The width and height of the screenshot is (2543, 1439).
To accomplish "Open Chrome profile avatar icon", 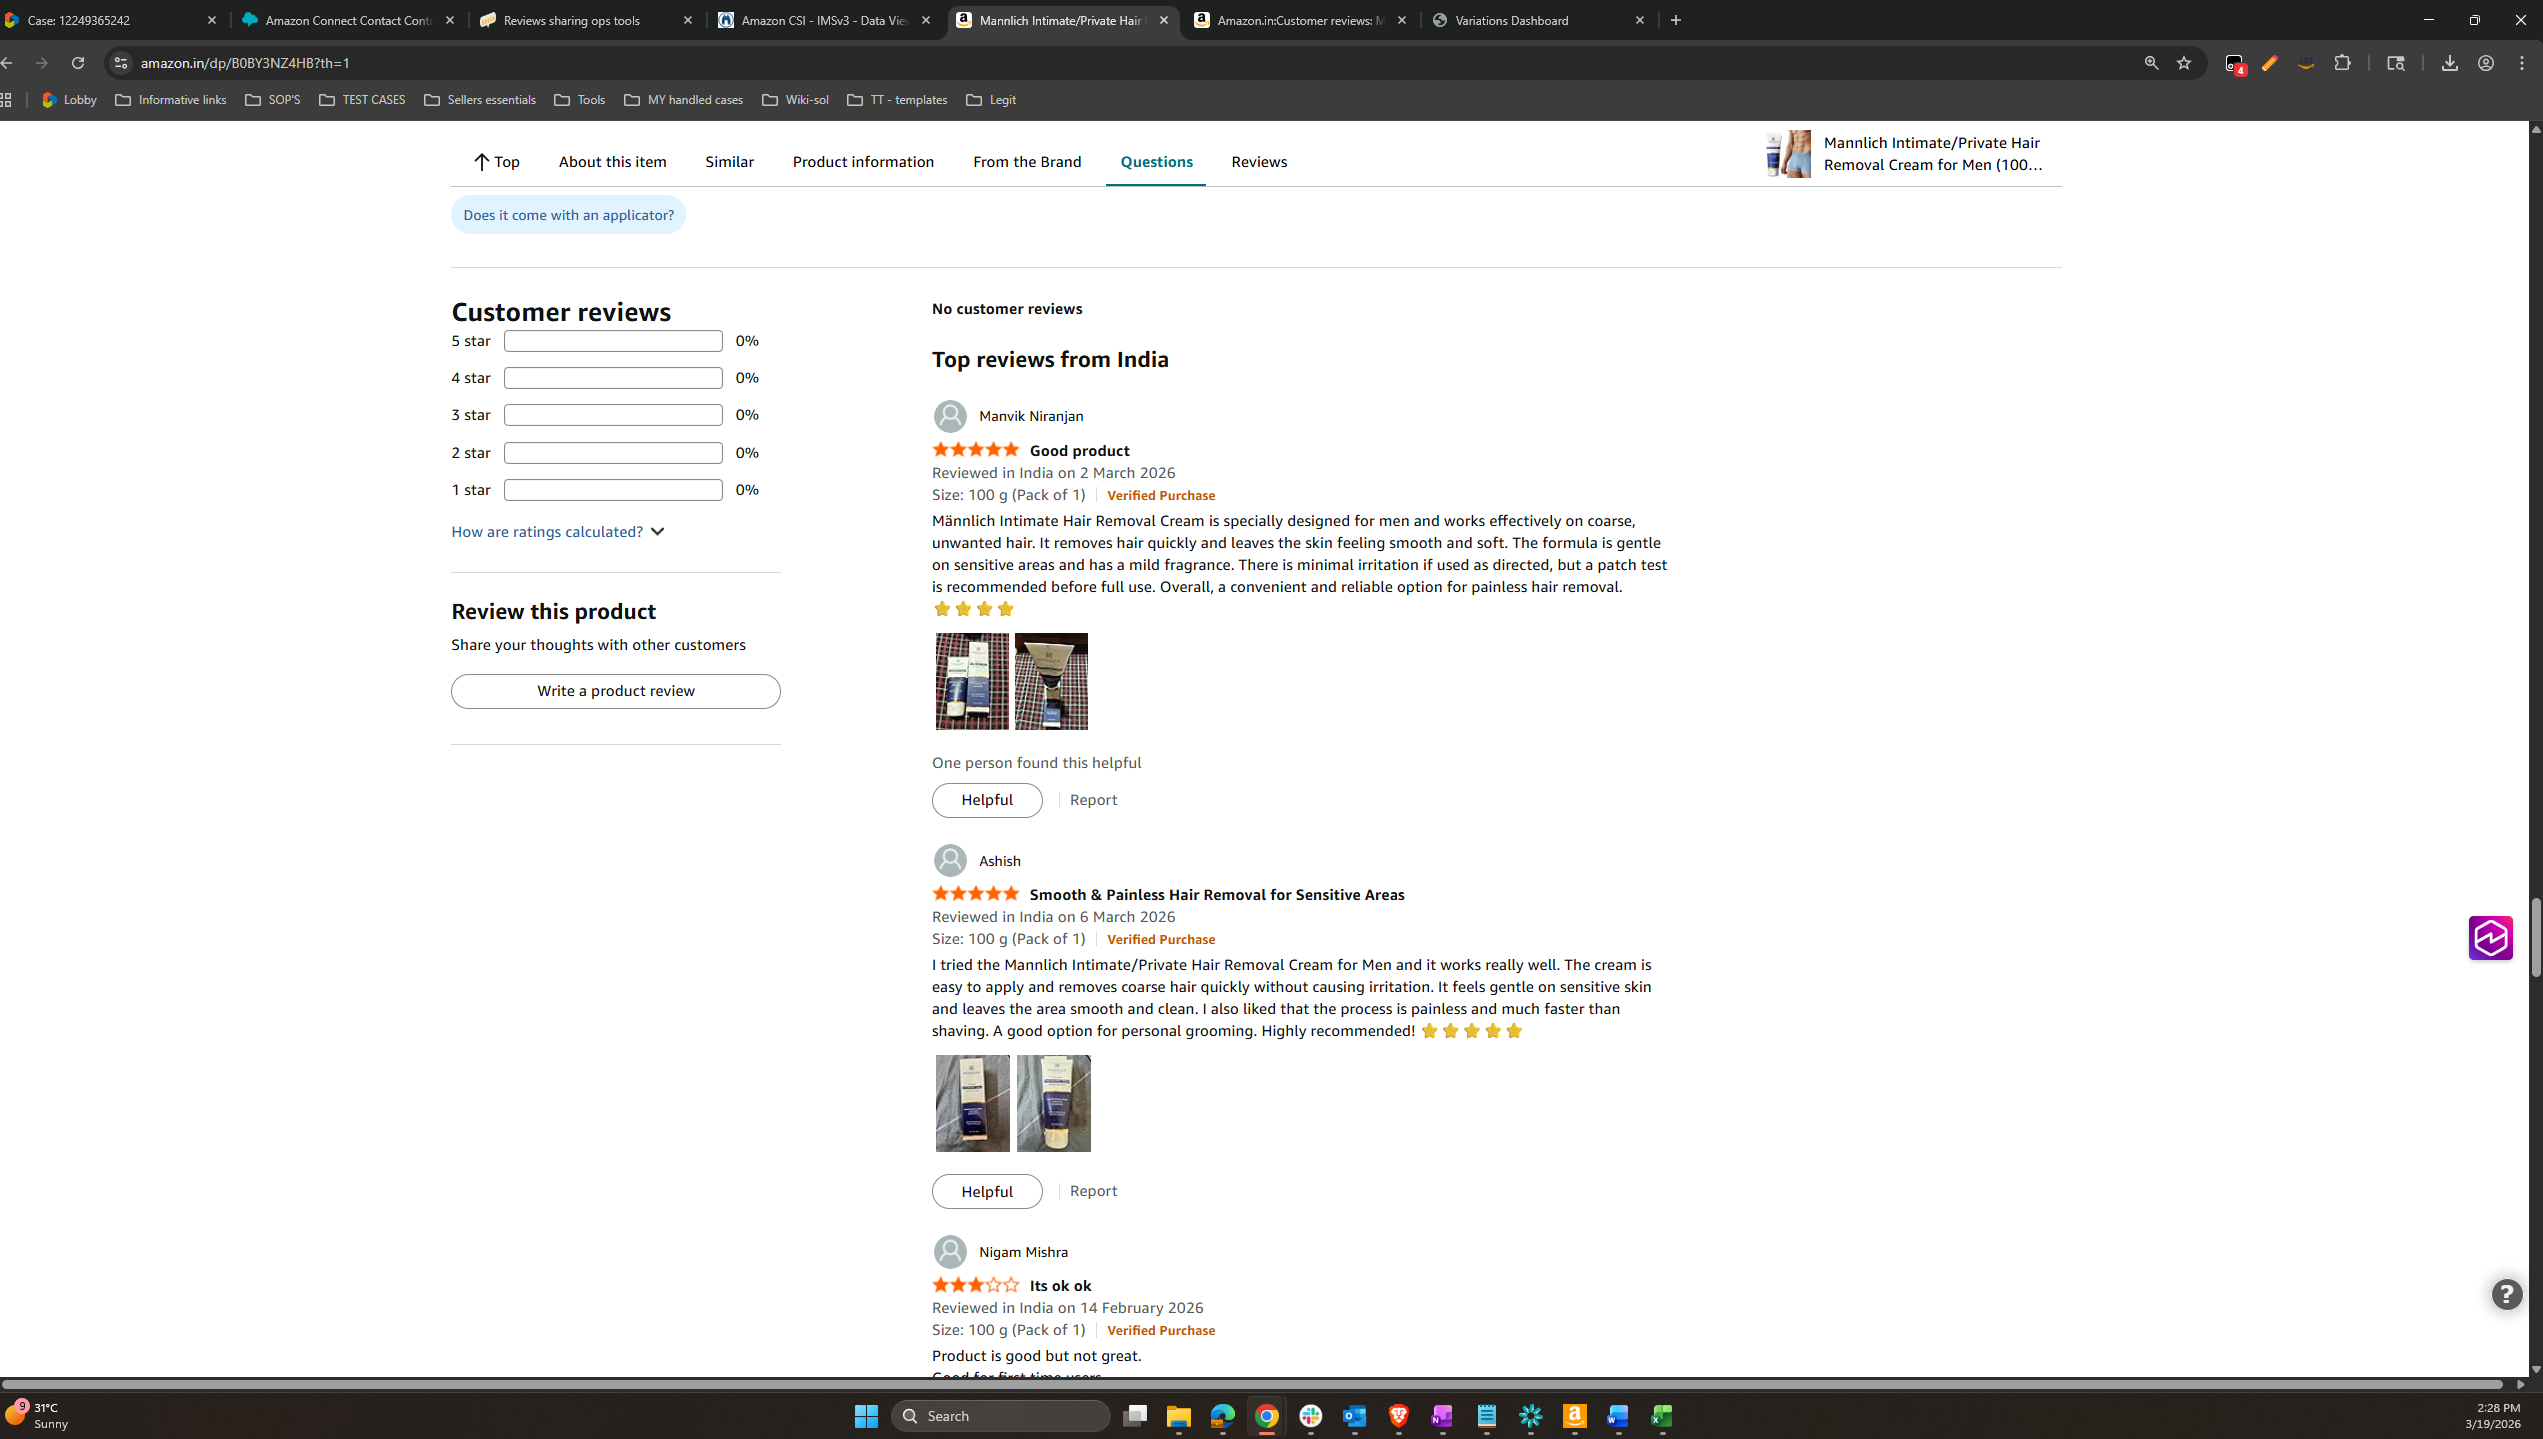I will pos(2485,63).
